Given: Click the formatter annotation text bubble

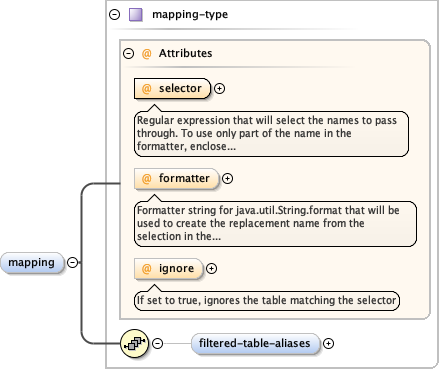Looking at the screenshot, I should pos(275,224).
